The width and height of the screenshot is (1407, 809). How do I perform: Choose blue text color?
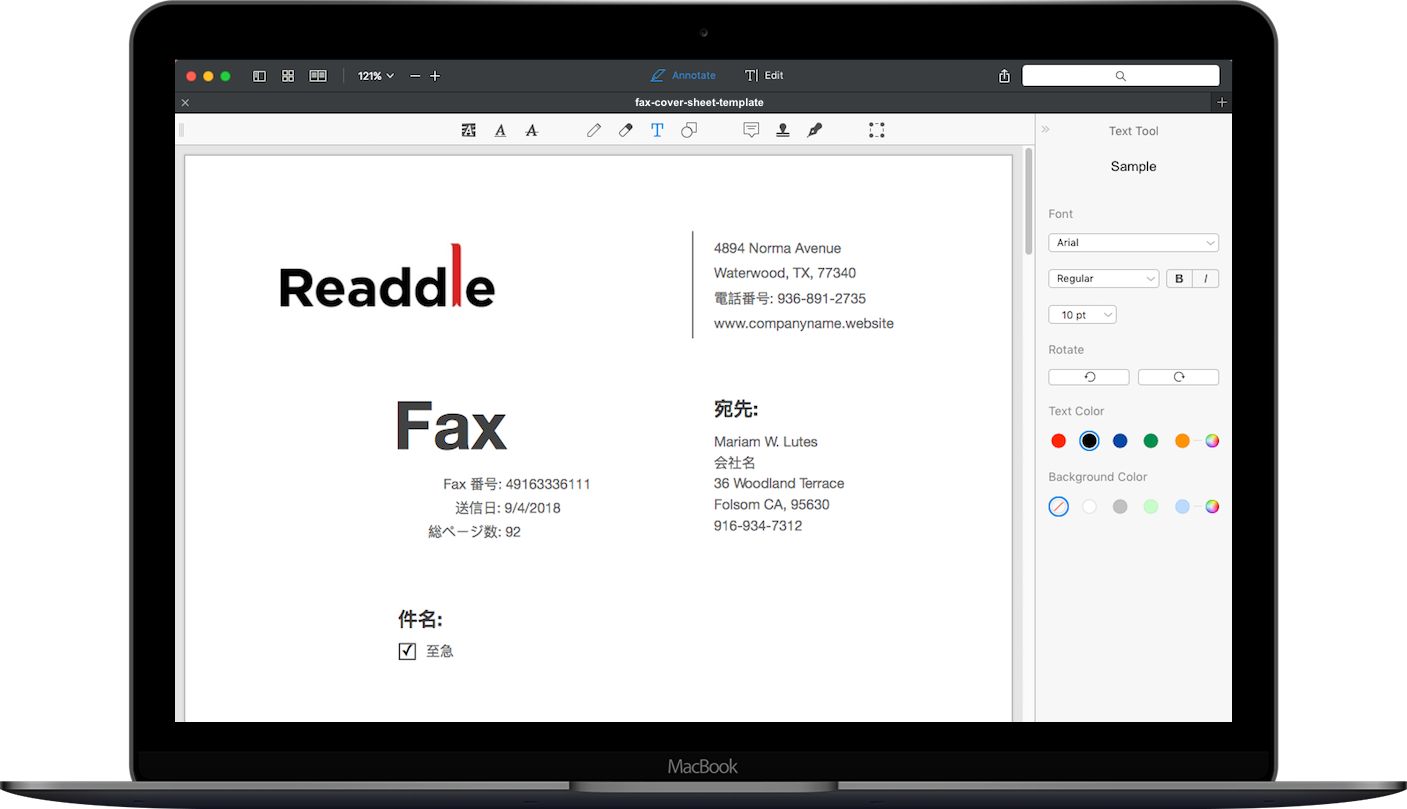(x=1120, y=441)
